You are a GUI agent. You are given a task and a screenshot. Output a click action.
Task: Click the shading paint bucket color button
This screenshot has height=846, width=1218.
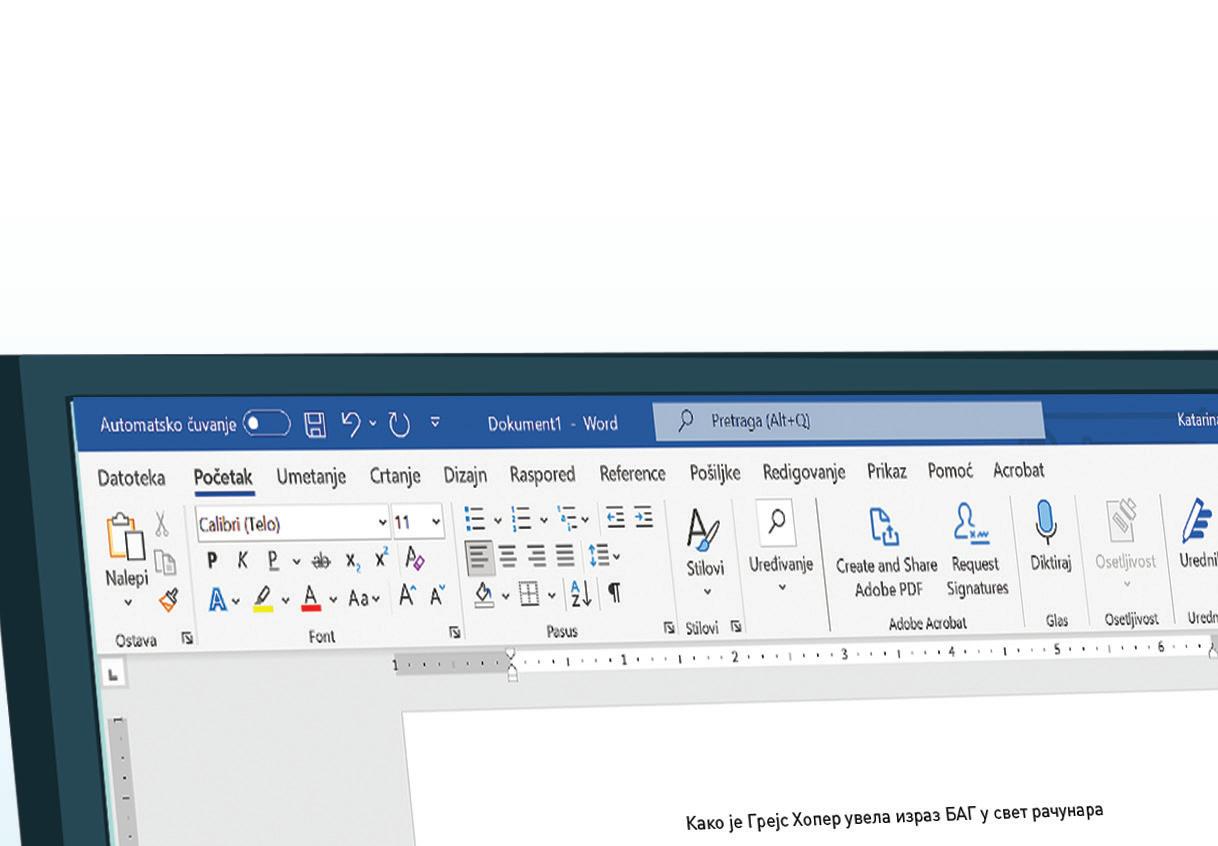tap(483, 595)
